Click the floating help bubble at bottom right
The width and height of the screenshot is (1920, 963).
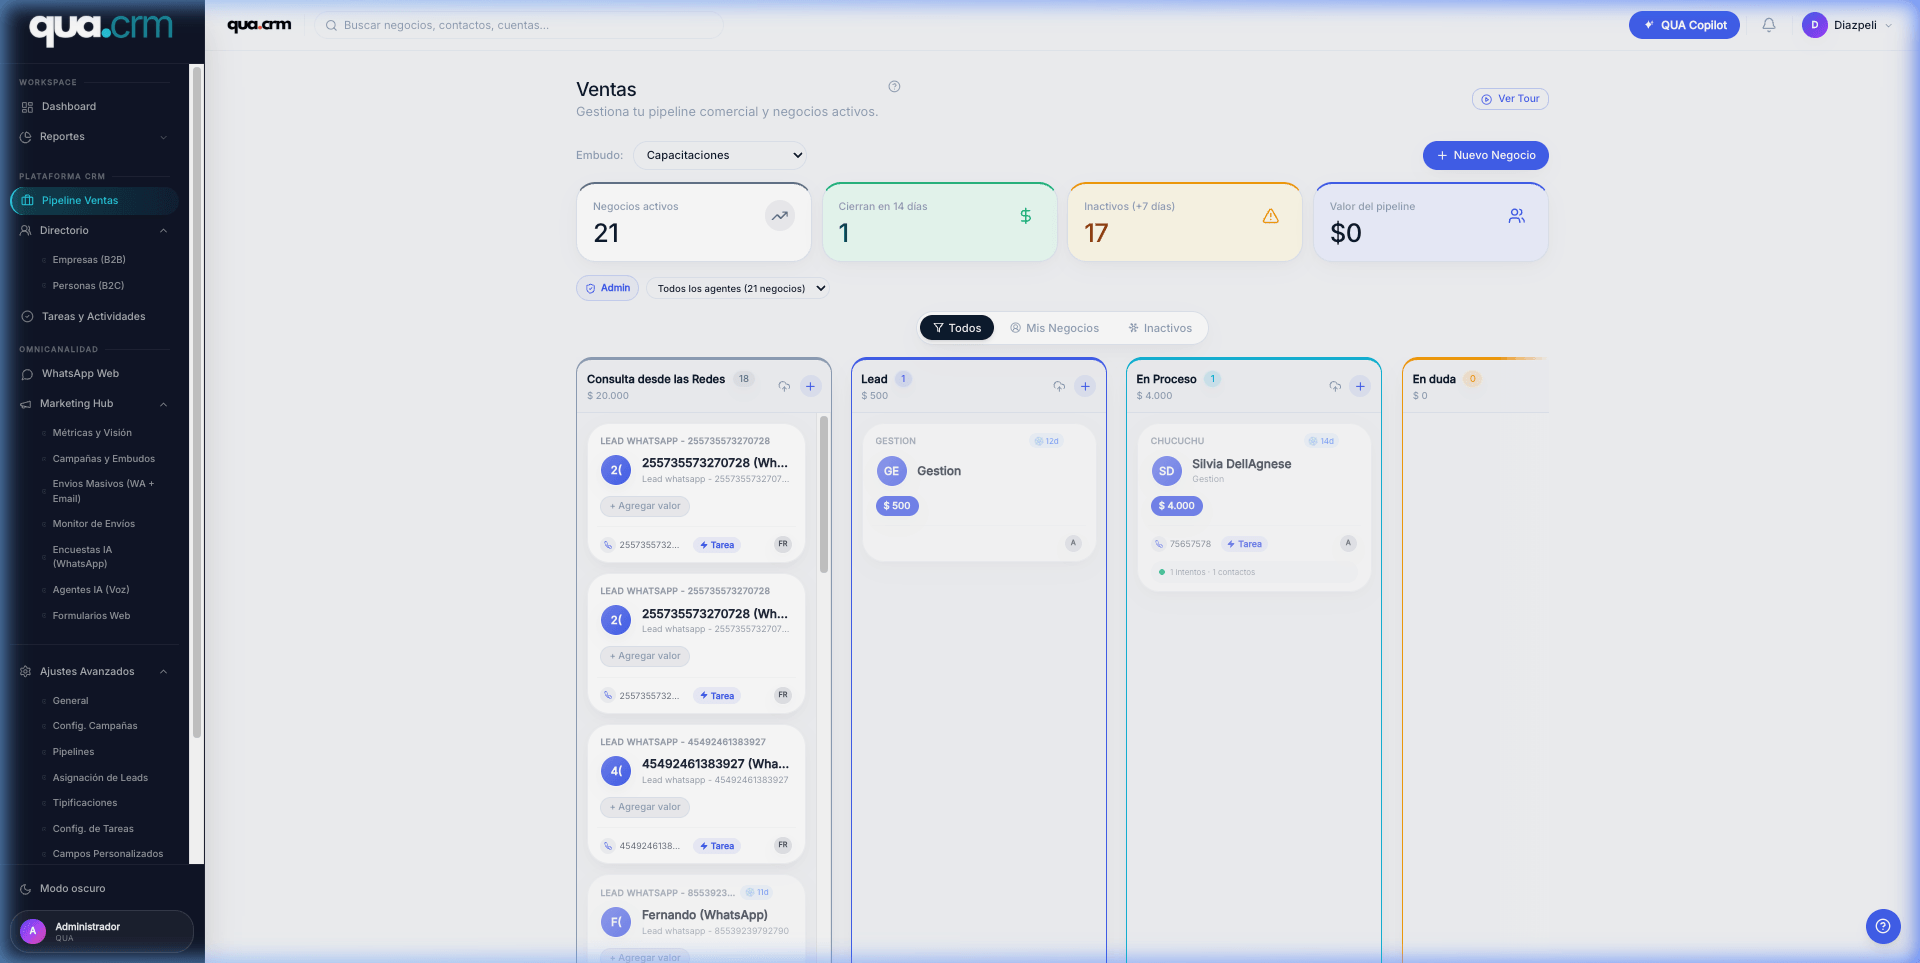click(x=1884, y=927)
